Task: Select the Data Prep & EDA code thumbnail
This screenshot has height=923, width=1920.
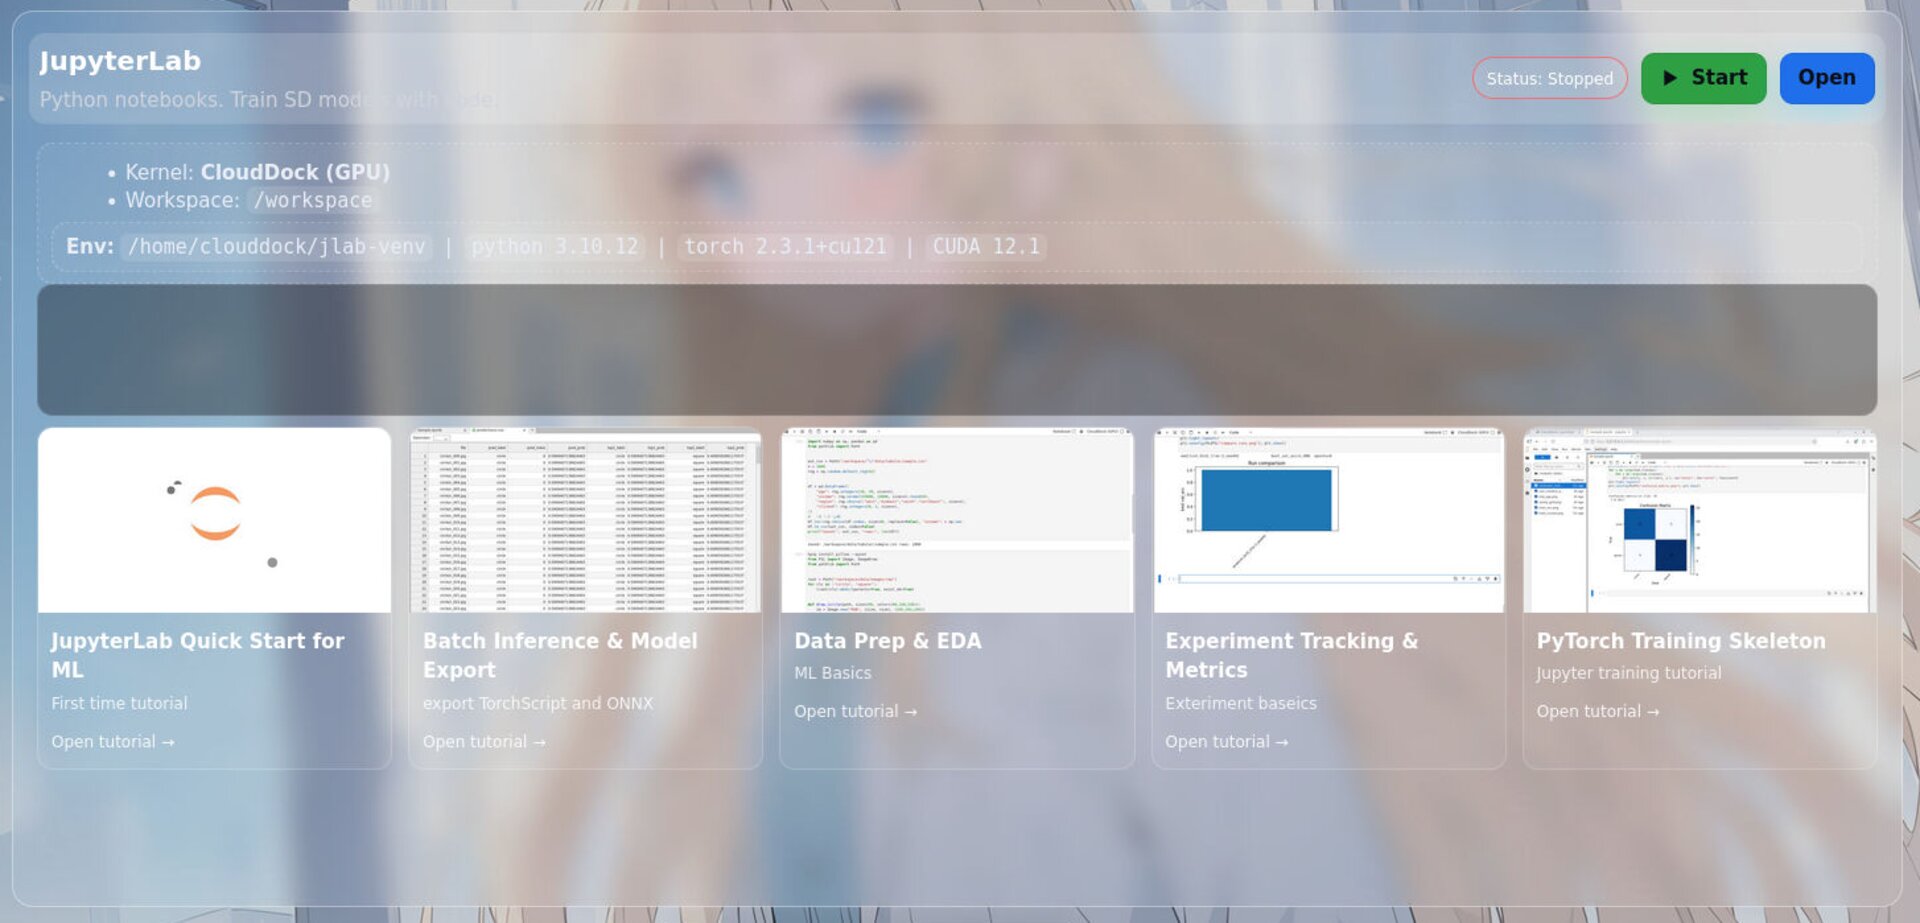Action: pos(956,520)
